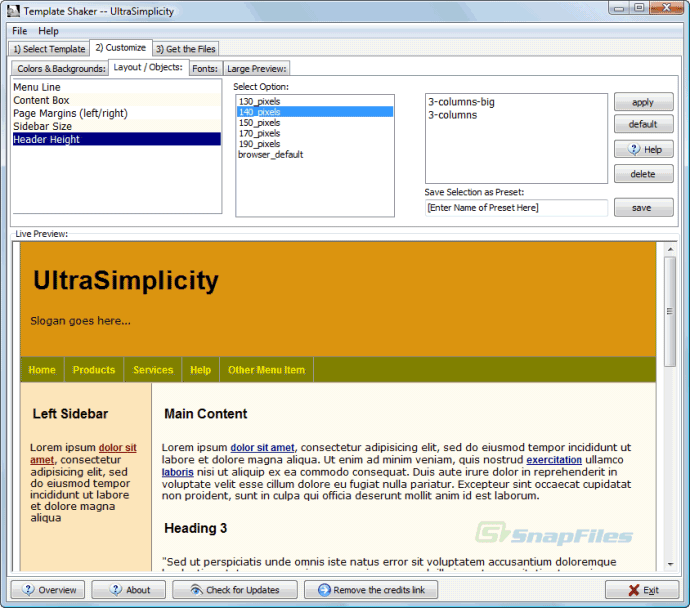Click the 'Slogan goes here...' text
This screenshot has width=690, height=608.
click(80, 321)
